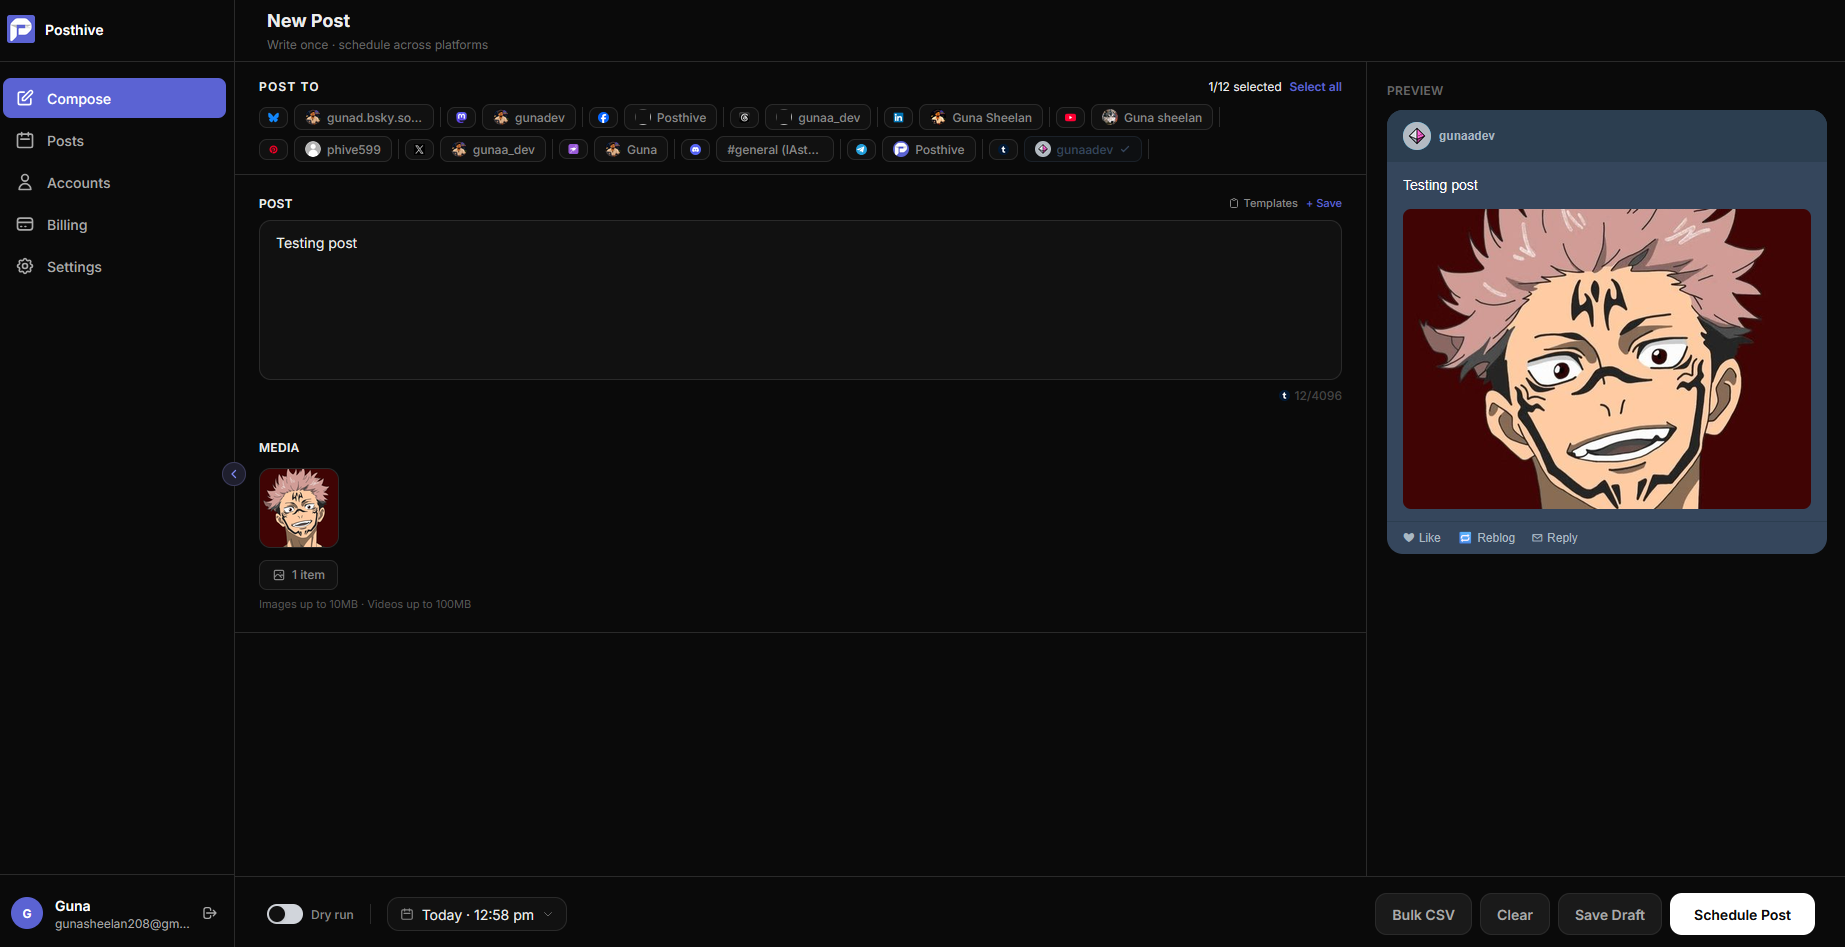Go to Posts in the sidebar
This screenshot has height=947, width=1845.
pyautogui.click(x=115, y=141)
